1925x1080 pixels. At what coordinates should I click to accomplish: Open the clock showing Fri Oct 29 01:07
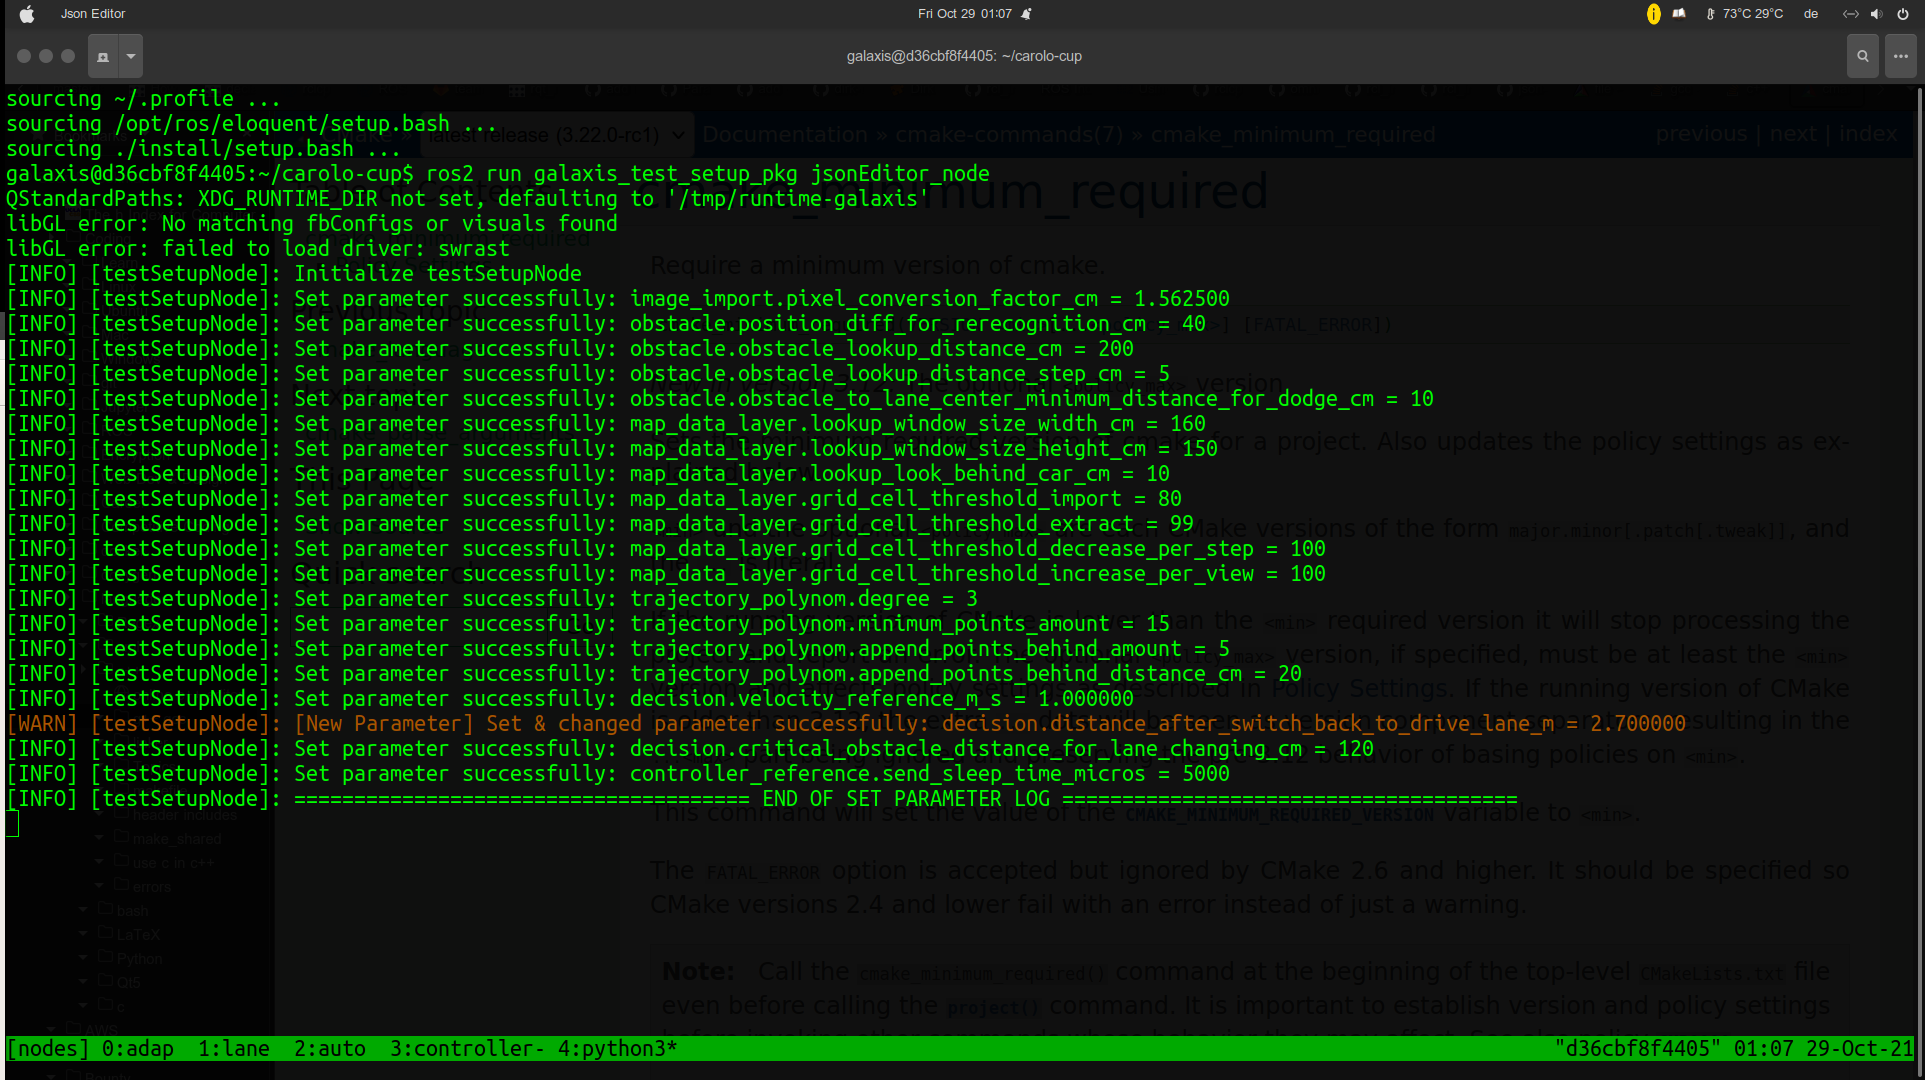coord(964,14)
